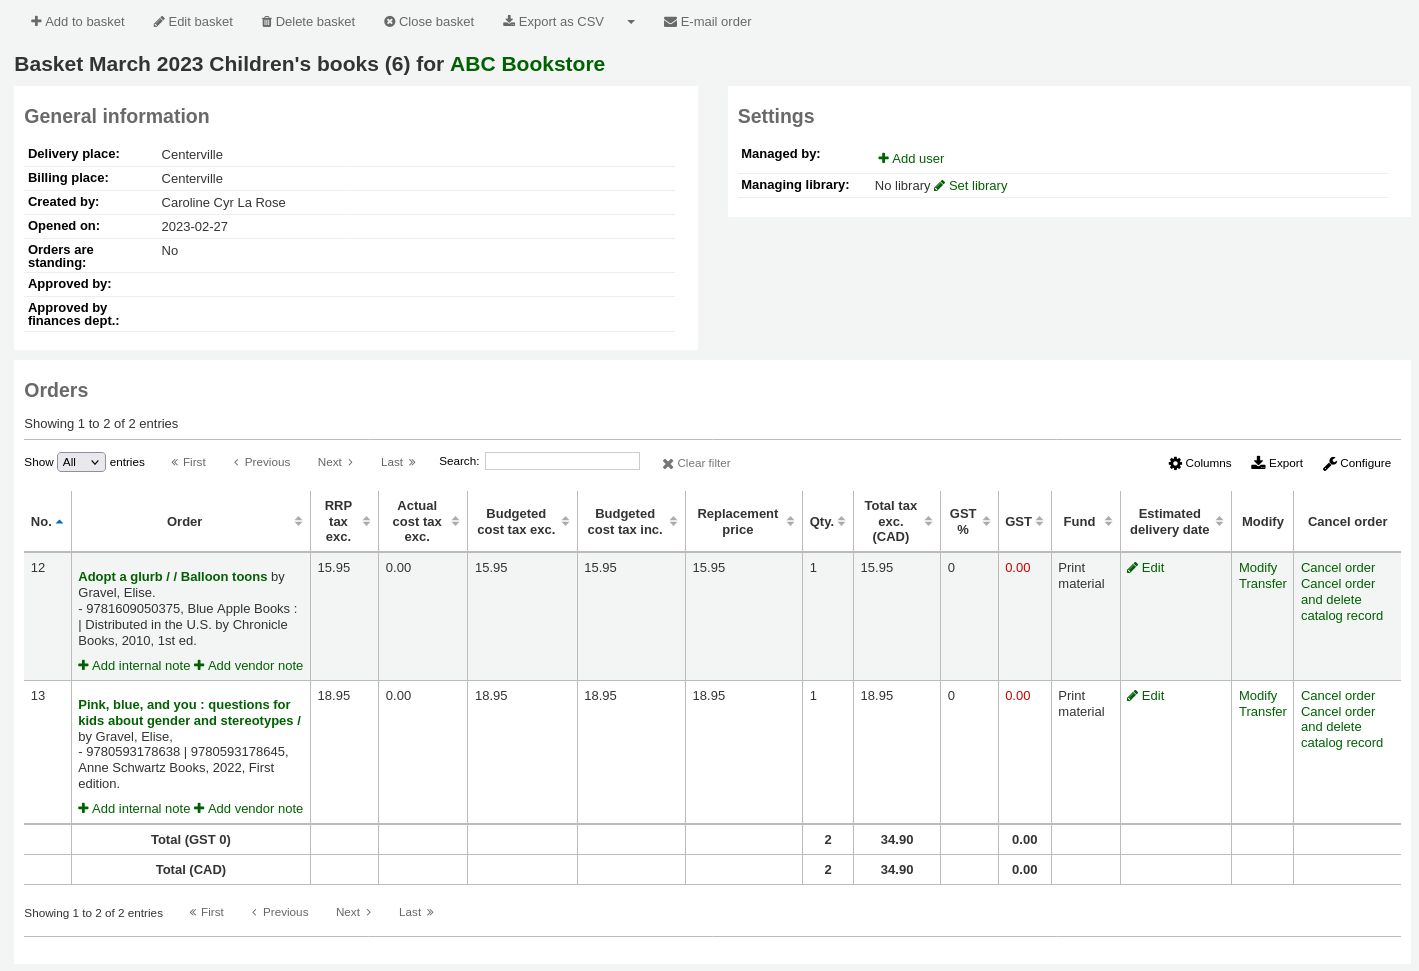Click the E-mail order envelope icon
This screenshot has width=1419, height=971.
coord(670,21)
